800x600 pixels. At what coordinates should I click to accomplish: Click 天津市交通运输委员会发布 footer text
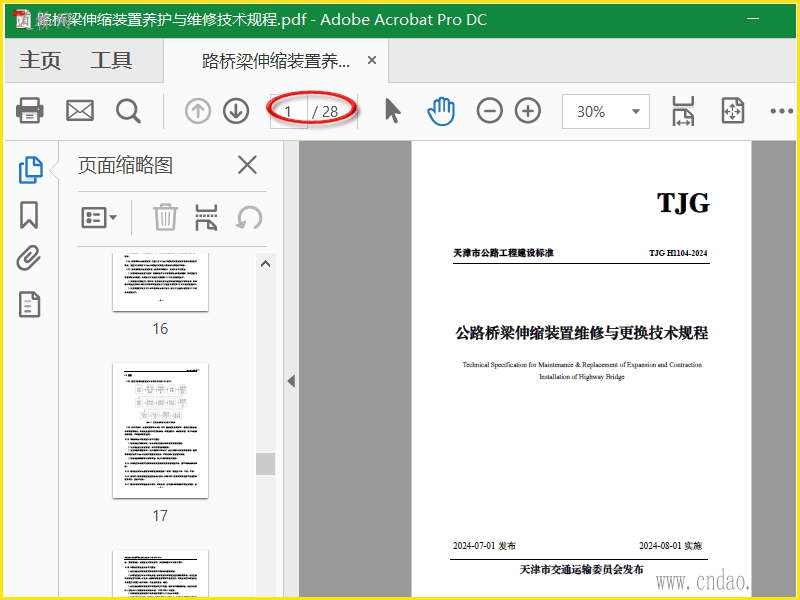tap(581, 569)
